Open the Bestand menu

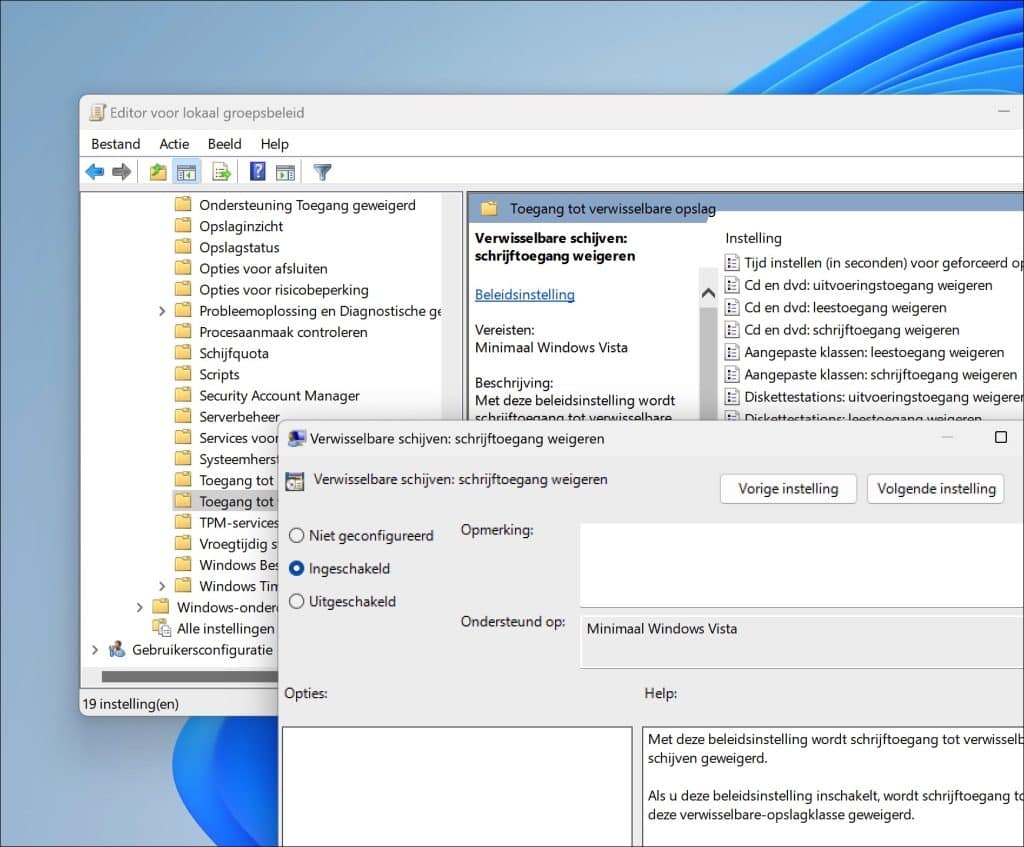[x=116, y=144]
